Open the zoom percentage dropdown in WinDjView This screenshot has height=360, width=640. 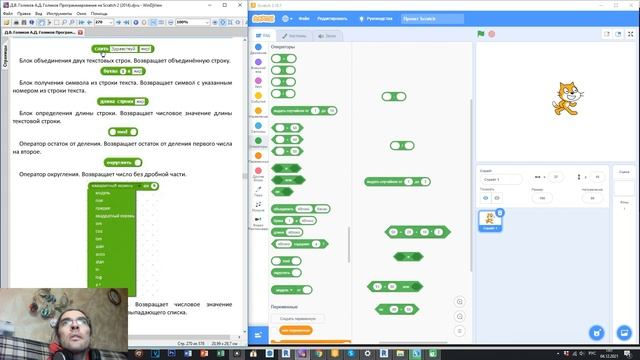(207, 22)
